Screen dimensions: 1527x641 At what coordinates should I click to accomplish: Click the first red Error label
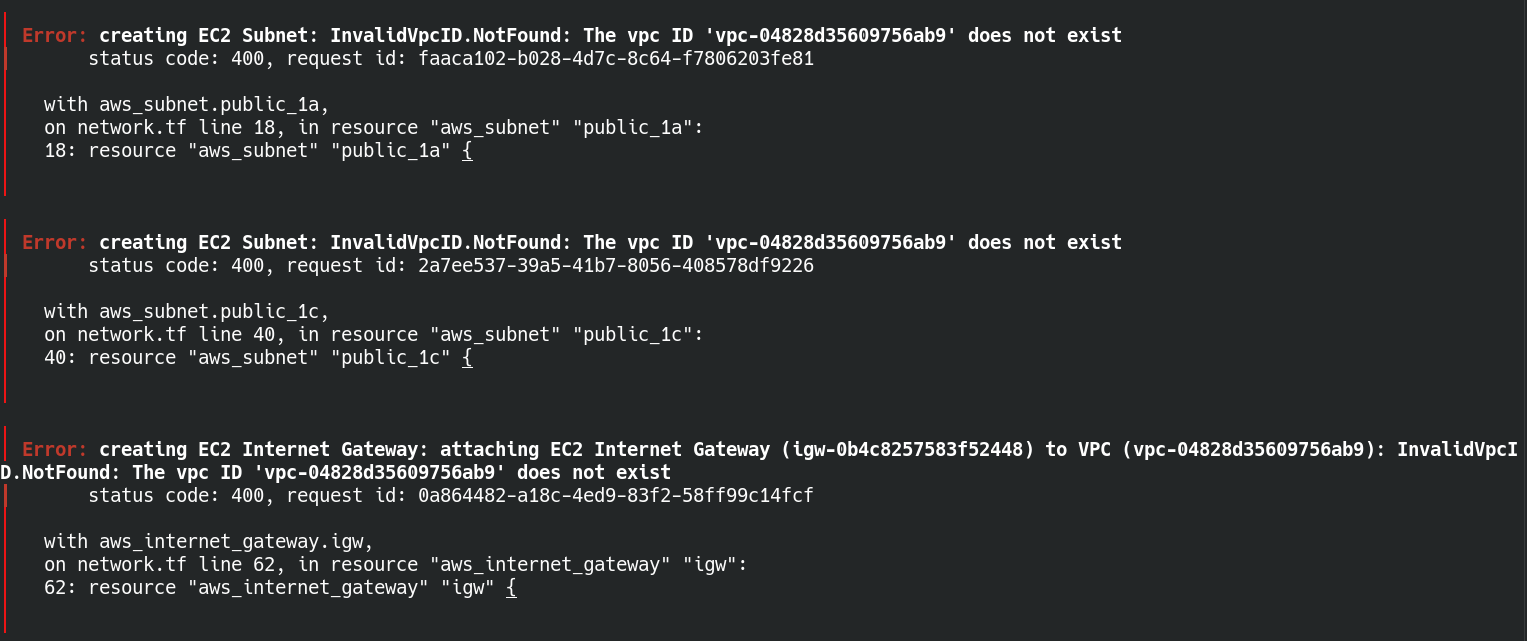pos(55,35)
